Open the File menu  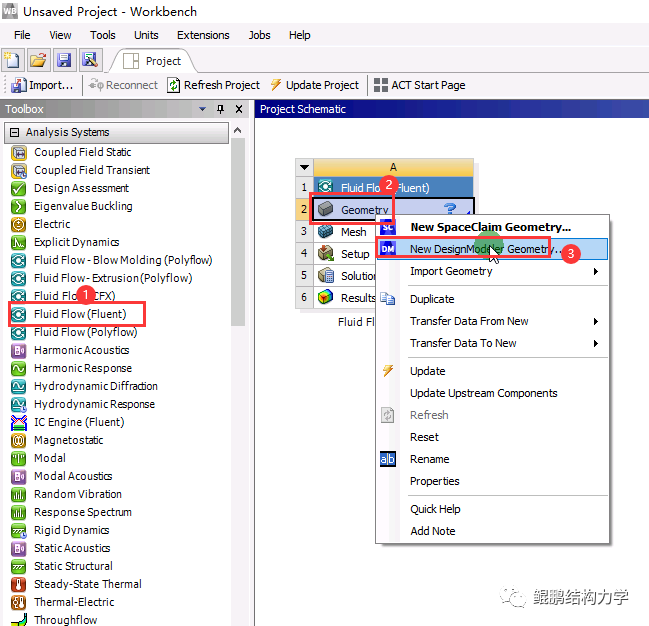pyautogui.click(x=22, y=35)
